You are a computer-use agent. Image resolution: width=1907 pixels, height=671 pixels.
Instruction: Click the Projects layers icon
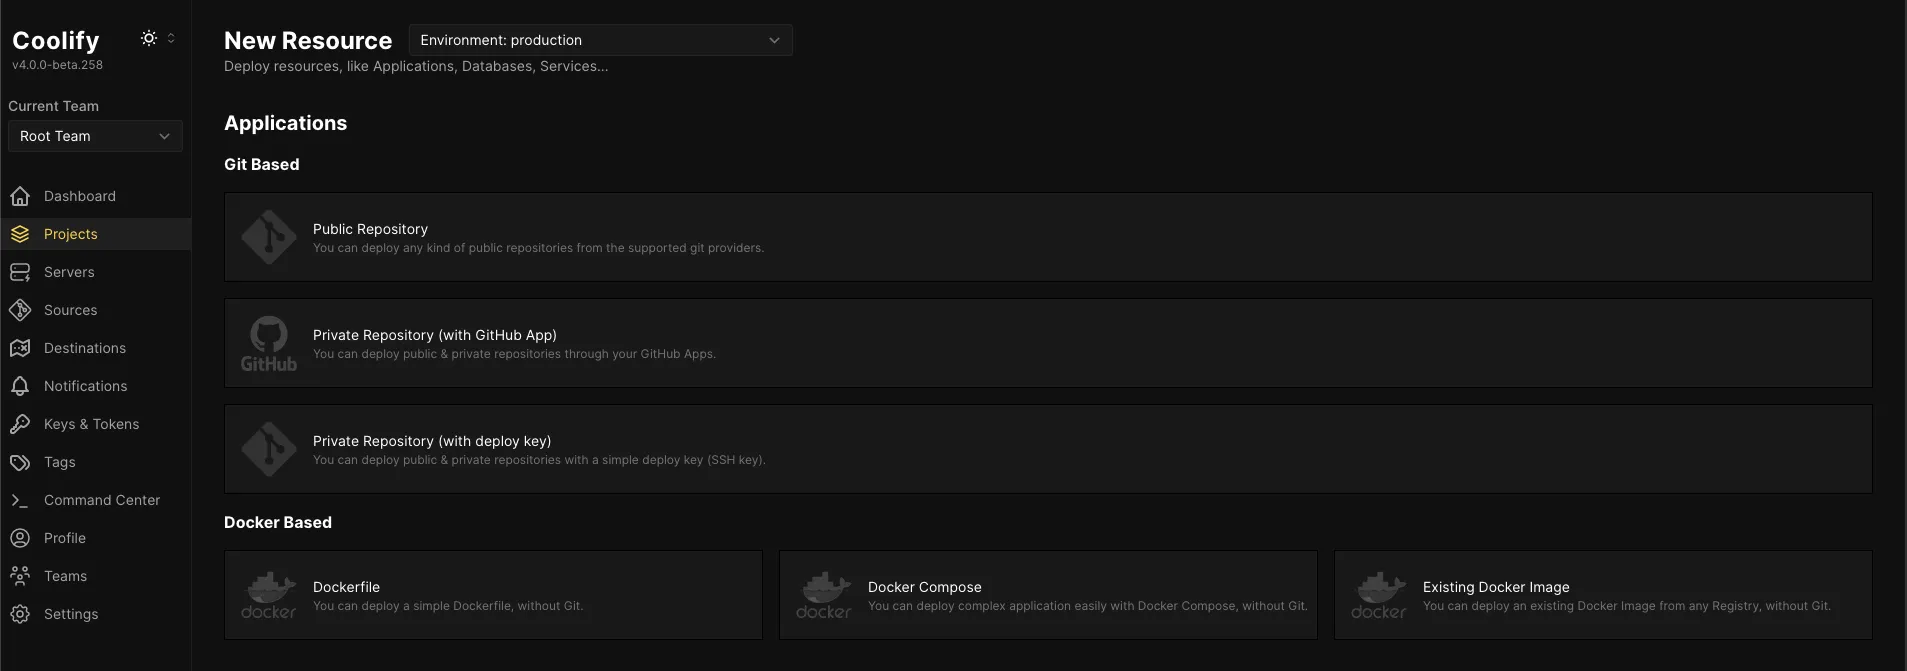20,234
